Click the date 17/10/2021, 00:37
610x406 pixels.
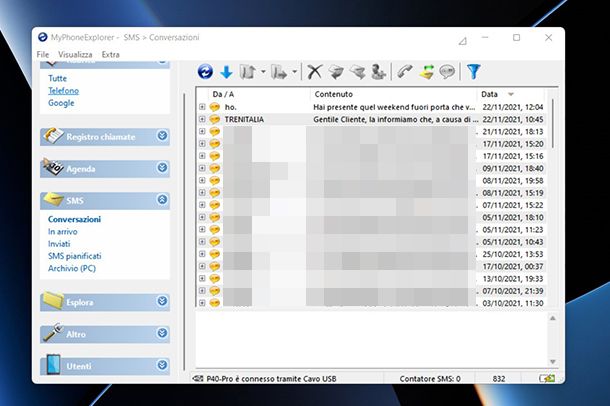513,266
